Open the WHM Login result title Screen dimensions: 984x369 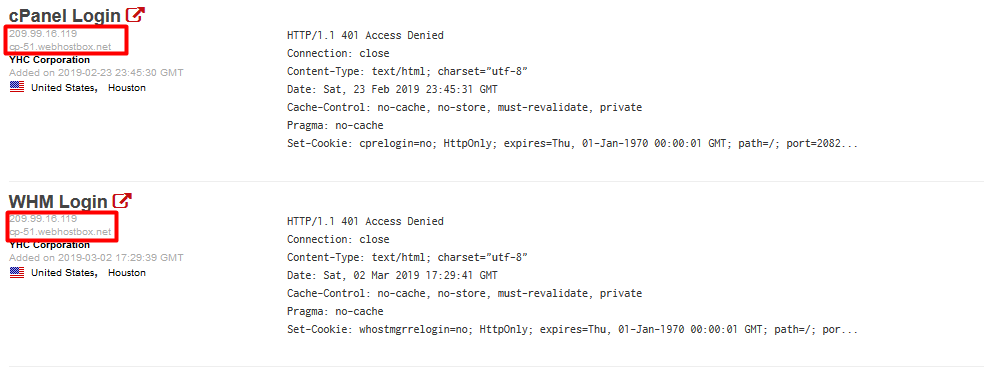[x=58, y=202]
